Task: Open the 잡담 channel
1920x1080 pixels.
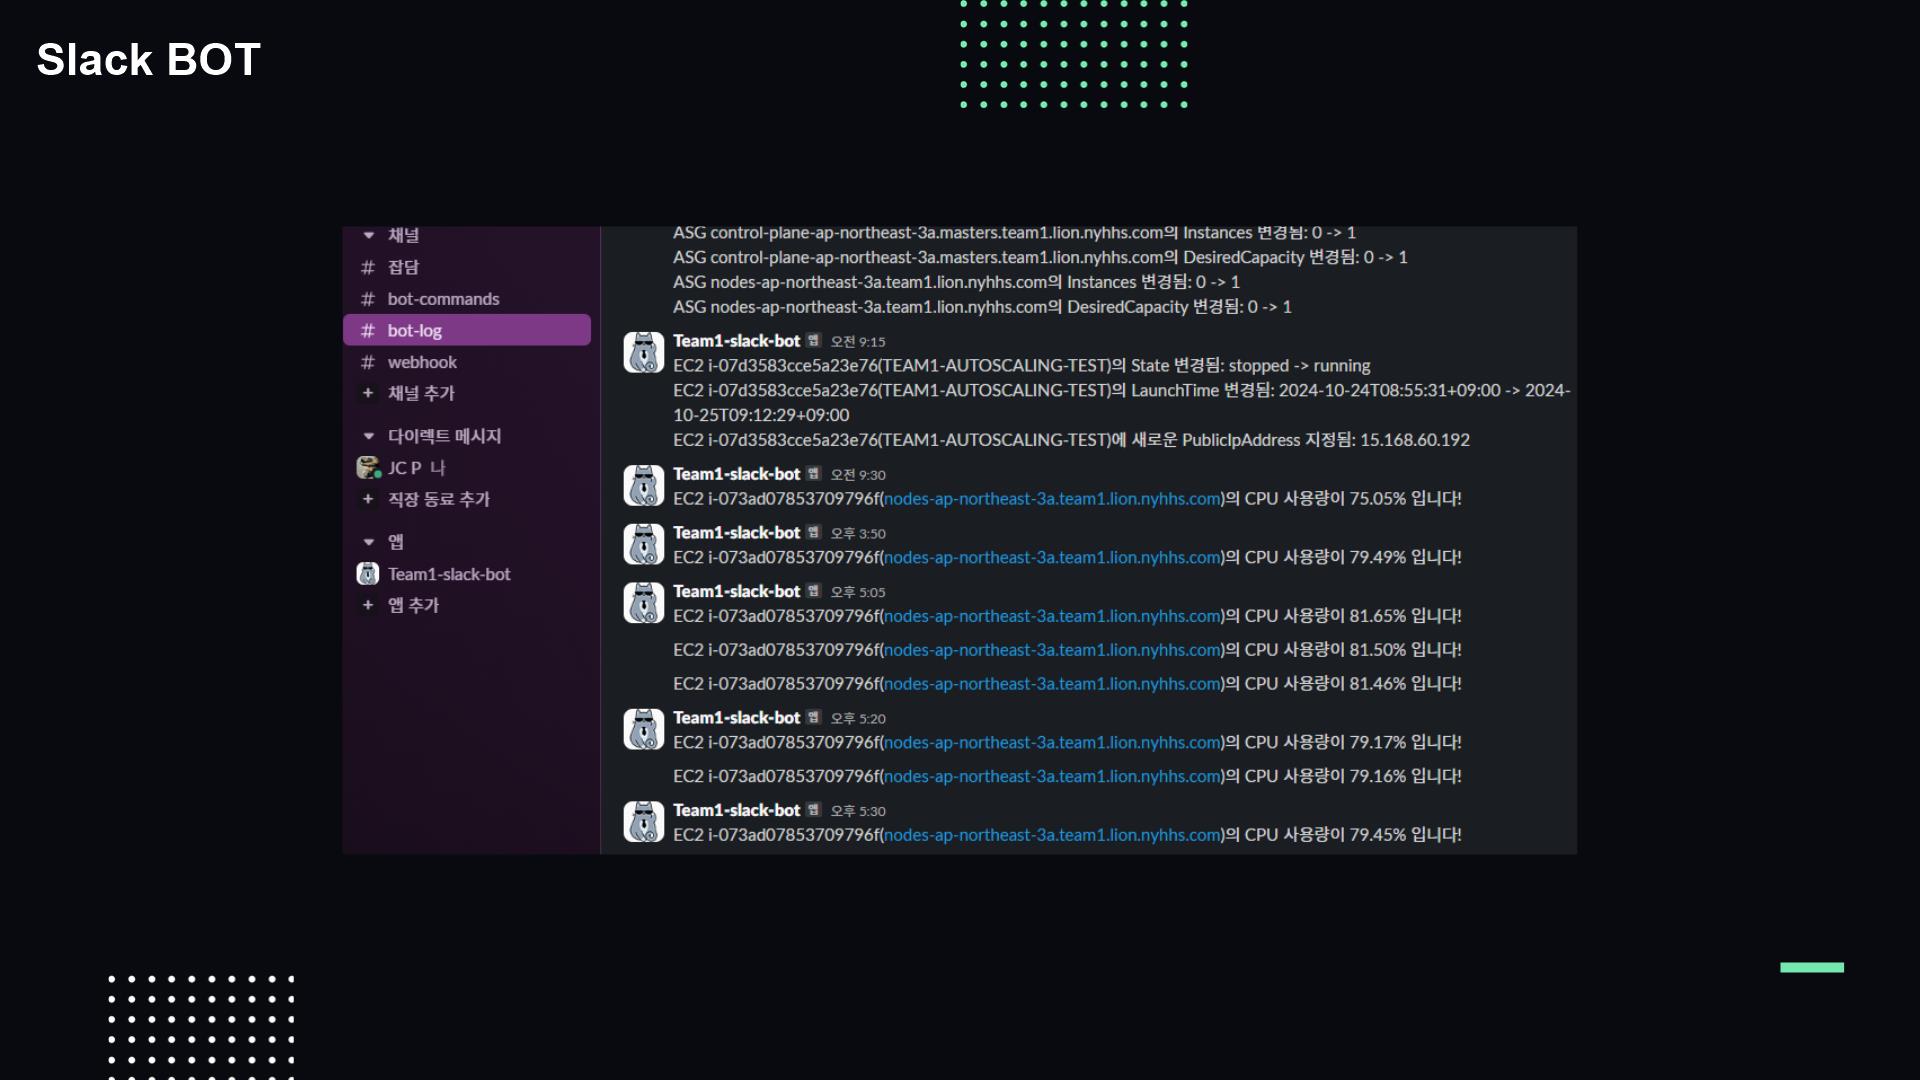Action: tap(403, 267)
